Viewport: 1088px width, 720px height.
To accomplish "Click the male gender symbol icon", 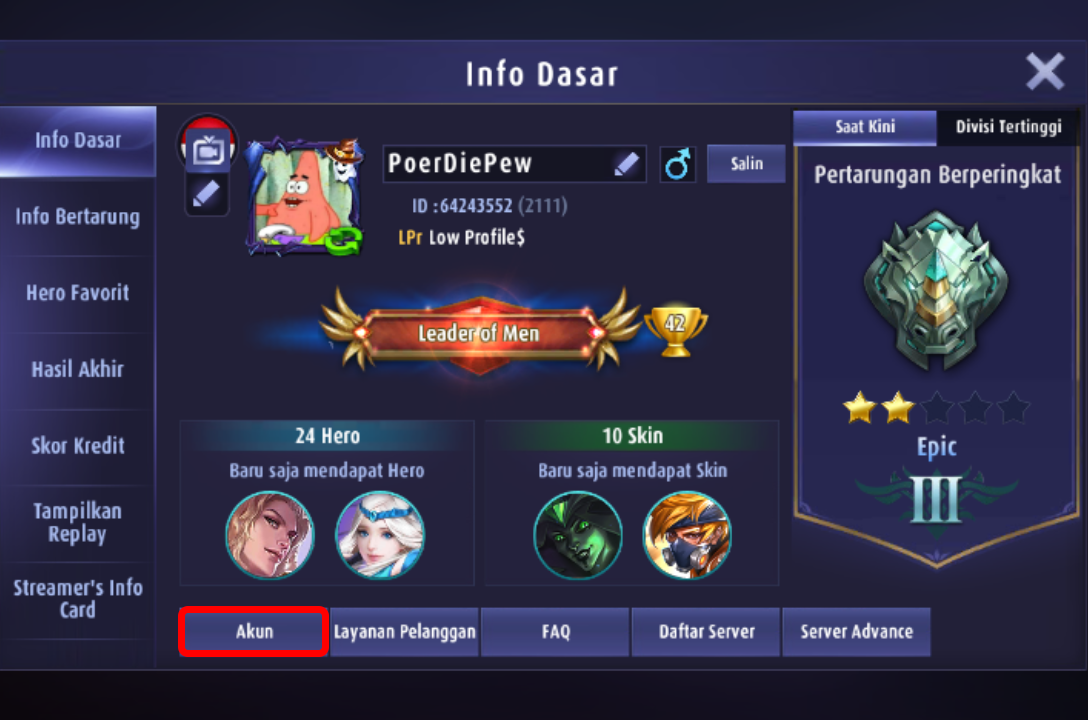I will (677, 164).
